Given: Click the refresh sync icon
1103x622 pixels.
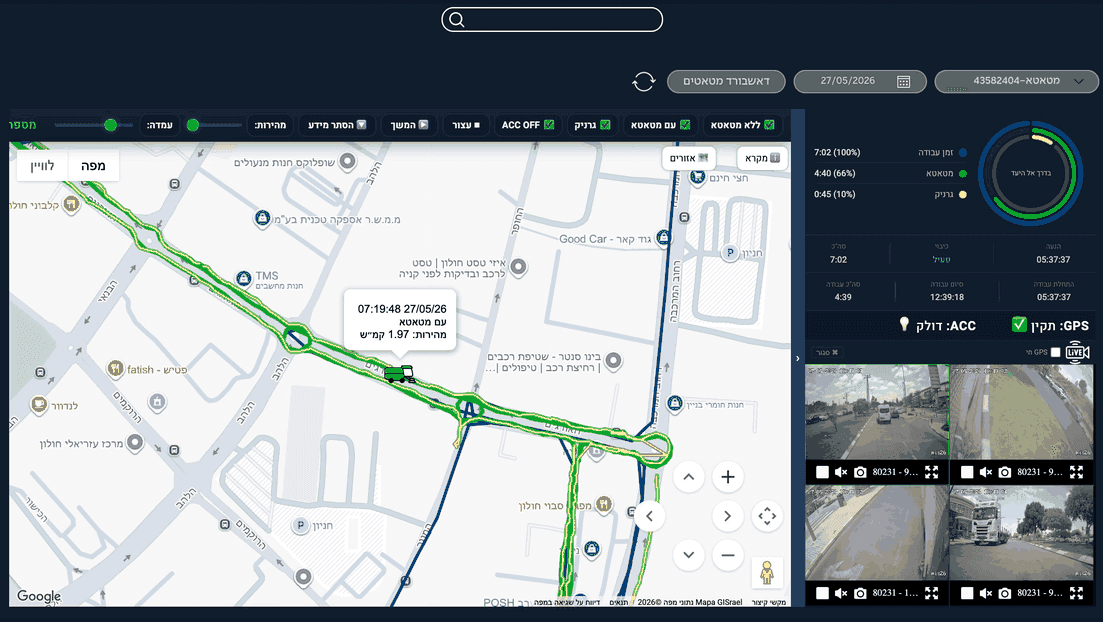Looking at the screenshot, I should tap(644, 82).
